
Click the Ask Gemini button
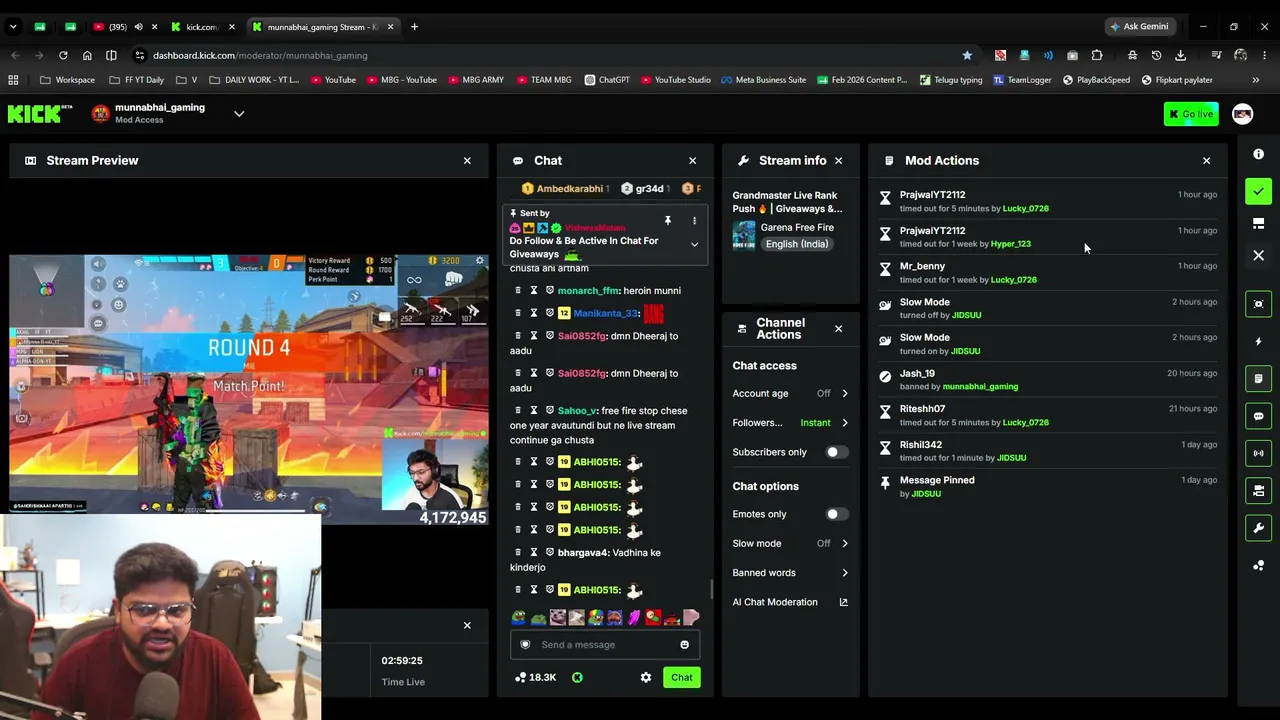point(1139,27)
